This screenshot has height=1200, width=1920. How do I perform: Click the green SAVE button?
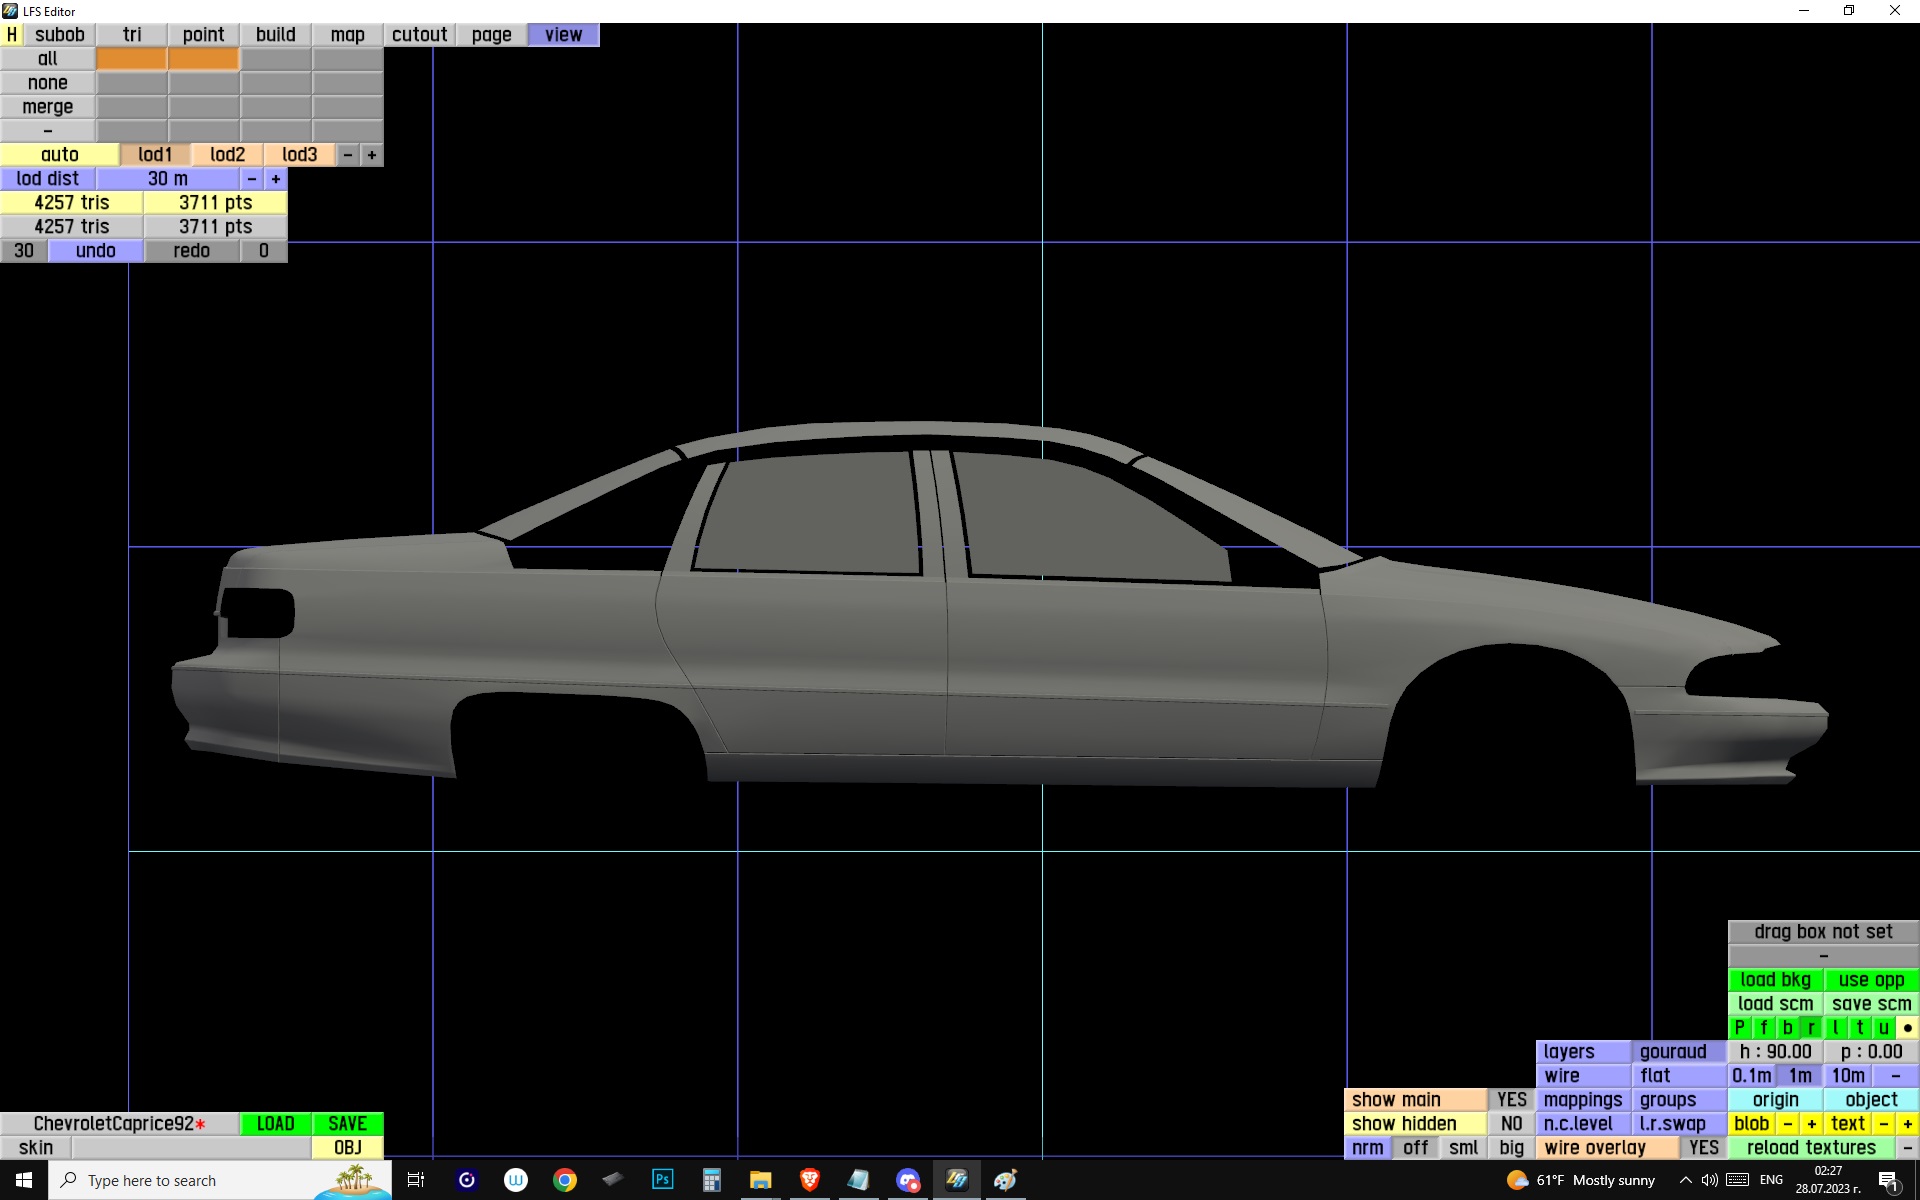347,1123
